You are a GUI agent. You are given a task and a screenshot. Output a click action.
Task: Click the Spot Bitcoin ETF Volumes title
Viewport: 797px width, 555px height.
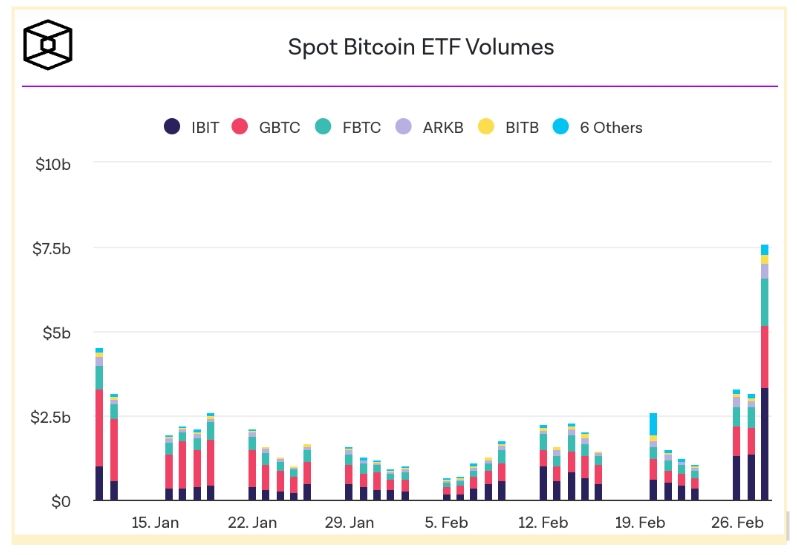pyautogui.click(x=420, y=46)
